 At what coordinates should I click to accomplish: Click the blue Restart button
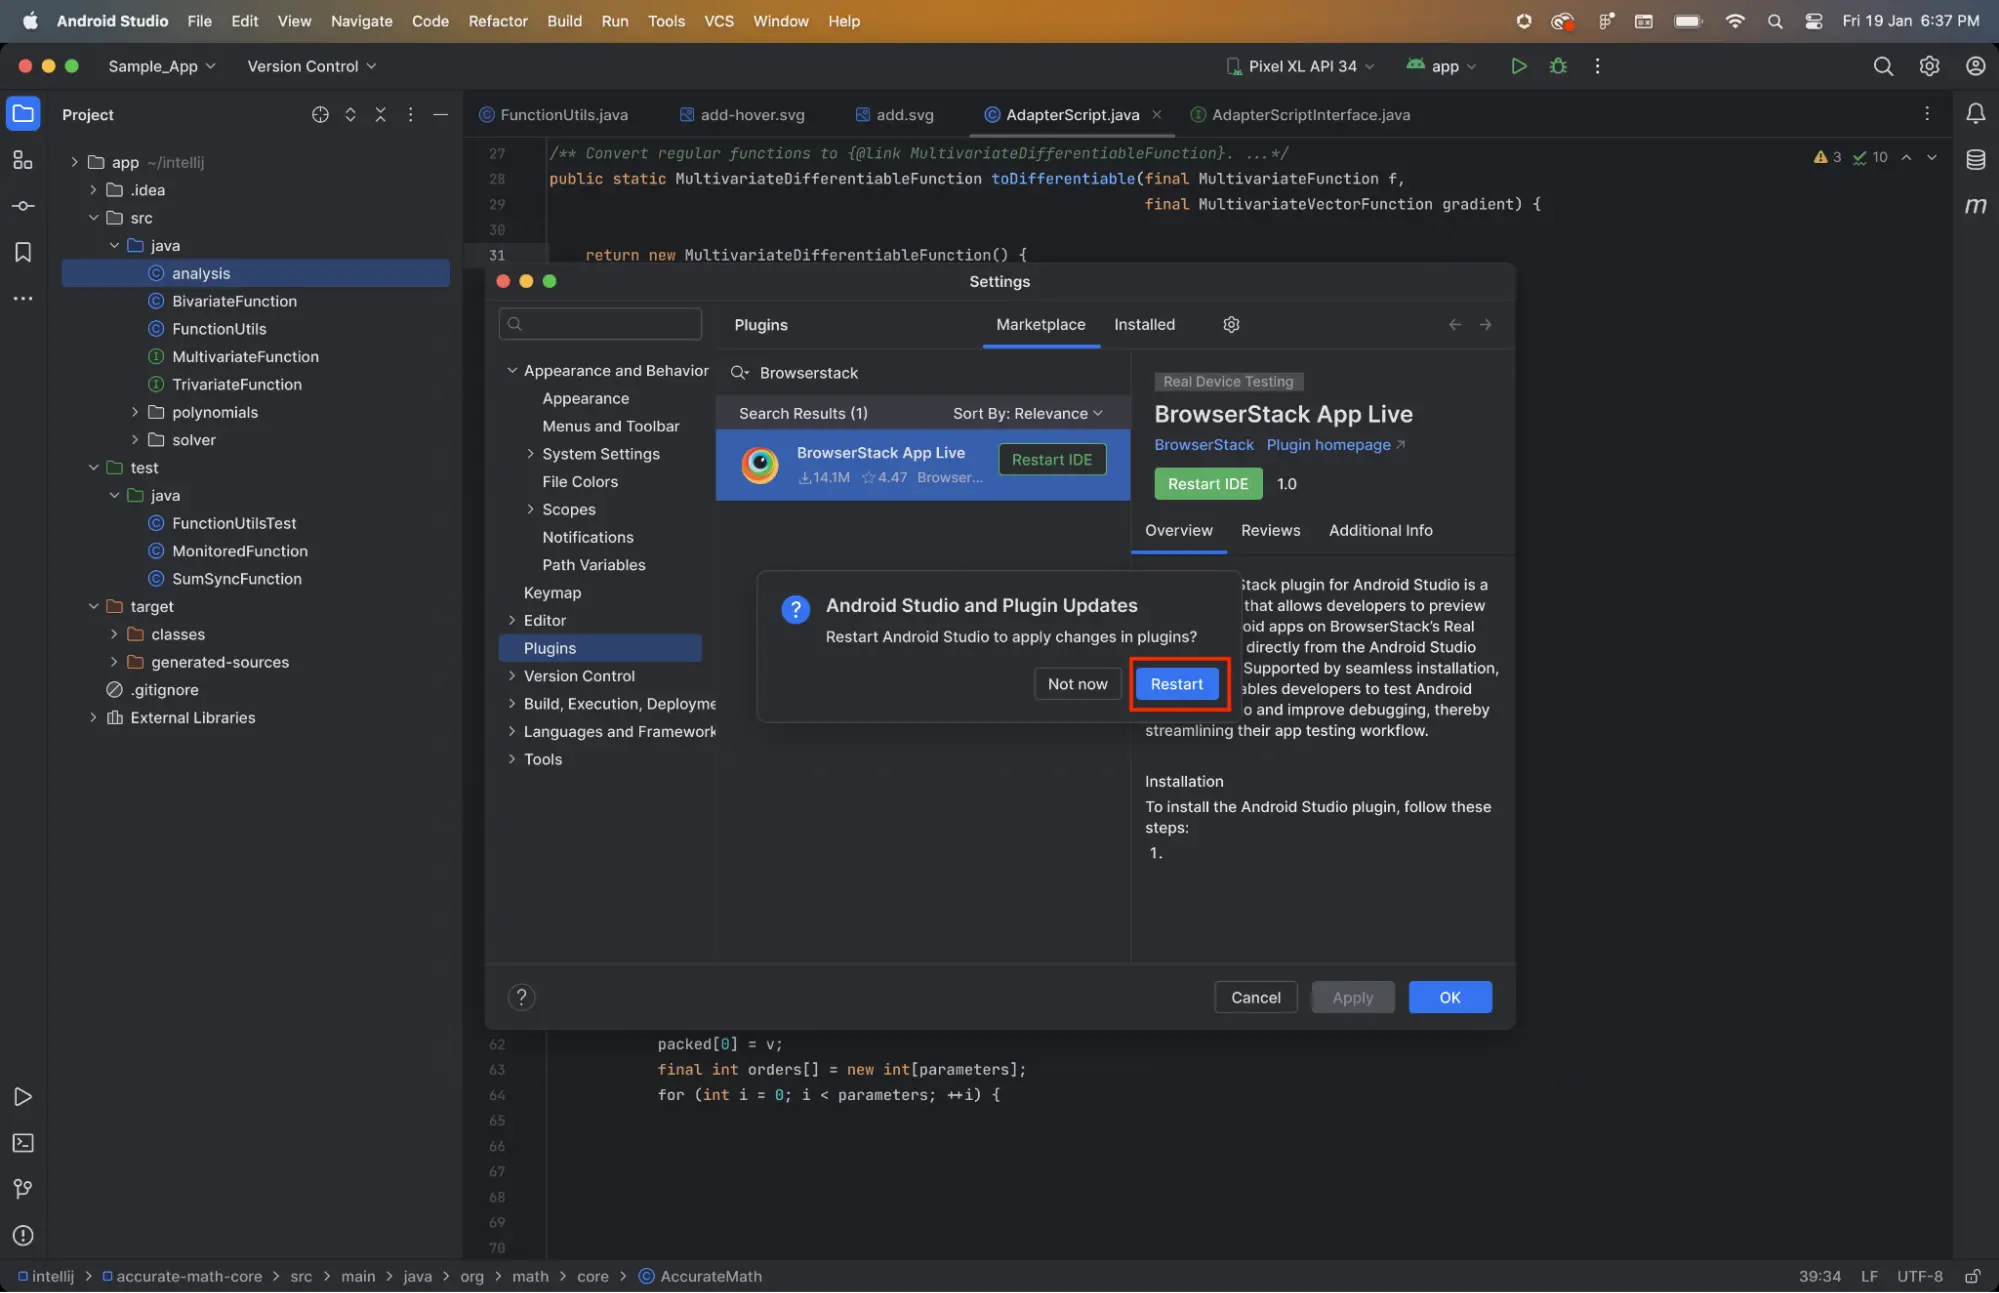pyautogui.click(x=1176, y=684)
